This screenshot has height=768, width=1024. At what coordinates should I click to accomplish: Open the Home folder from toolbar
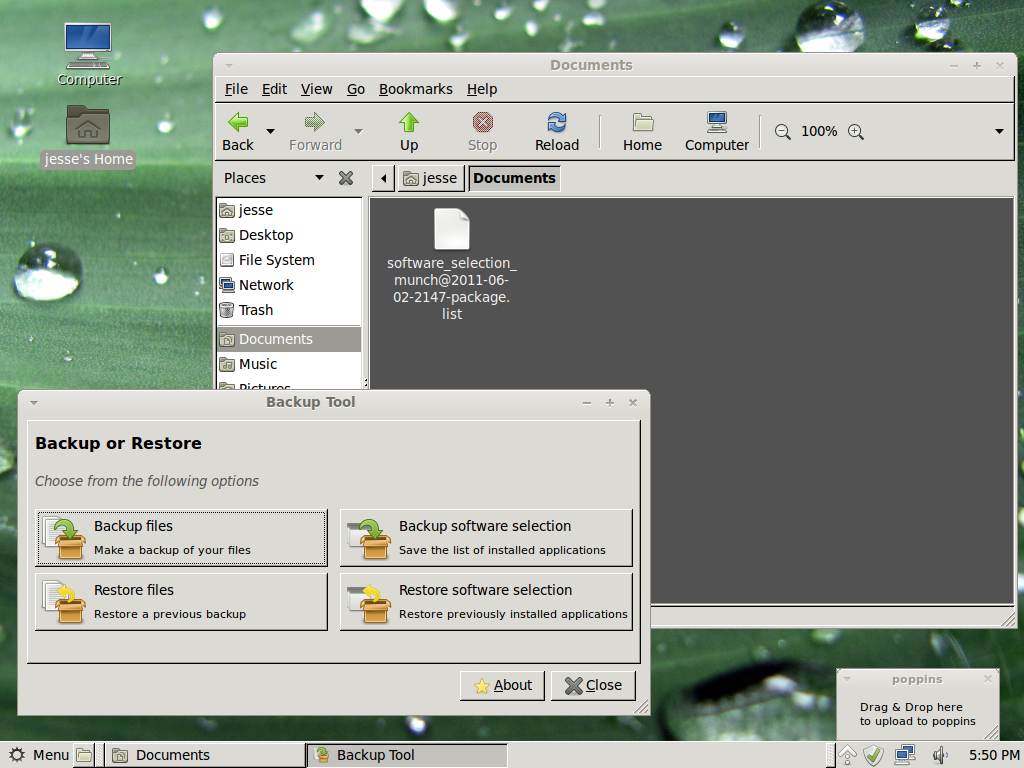pyautogui.click(x=642, y=132)
